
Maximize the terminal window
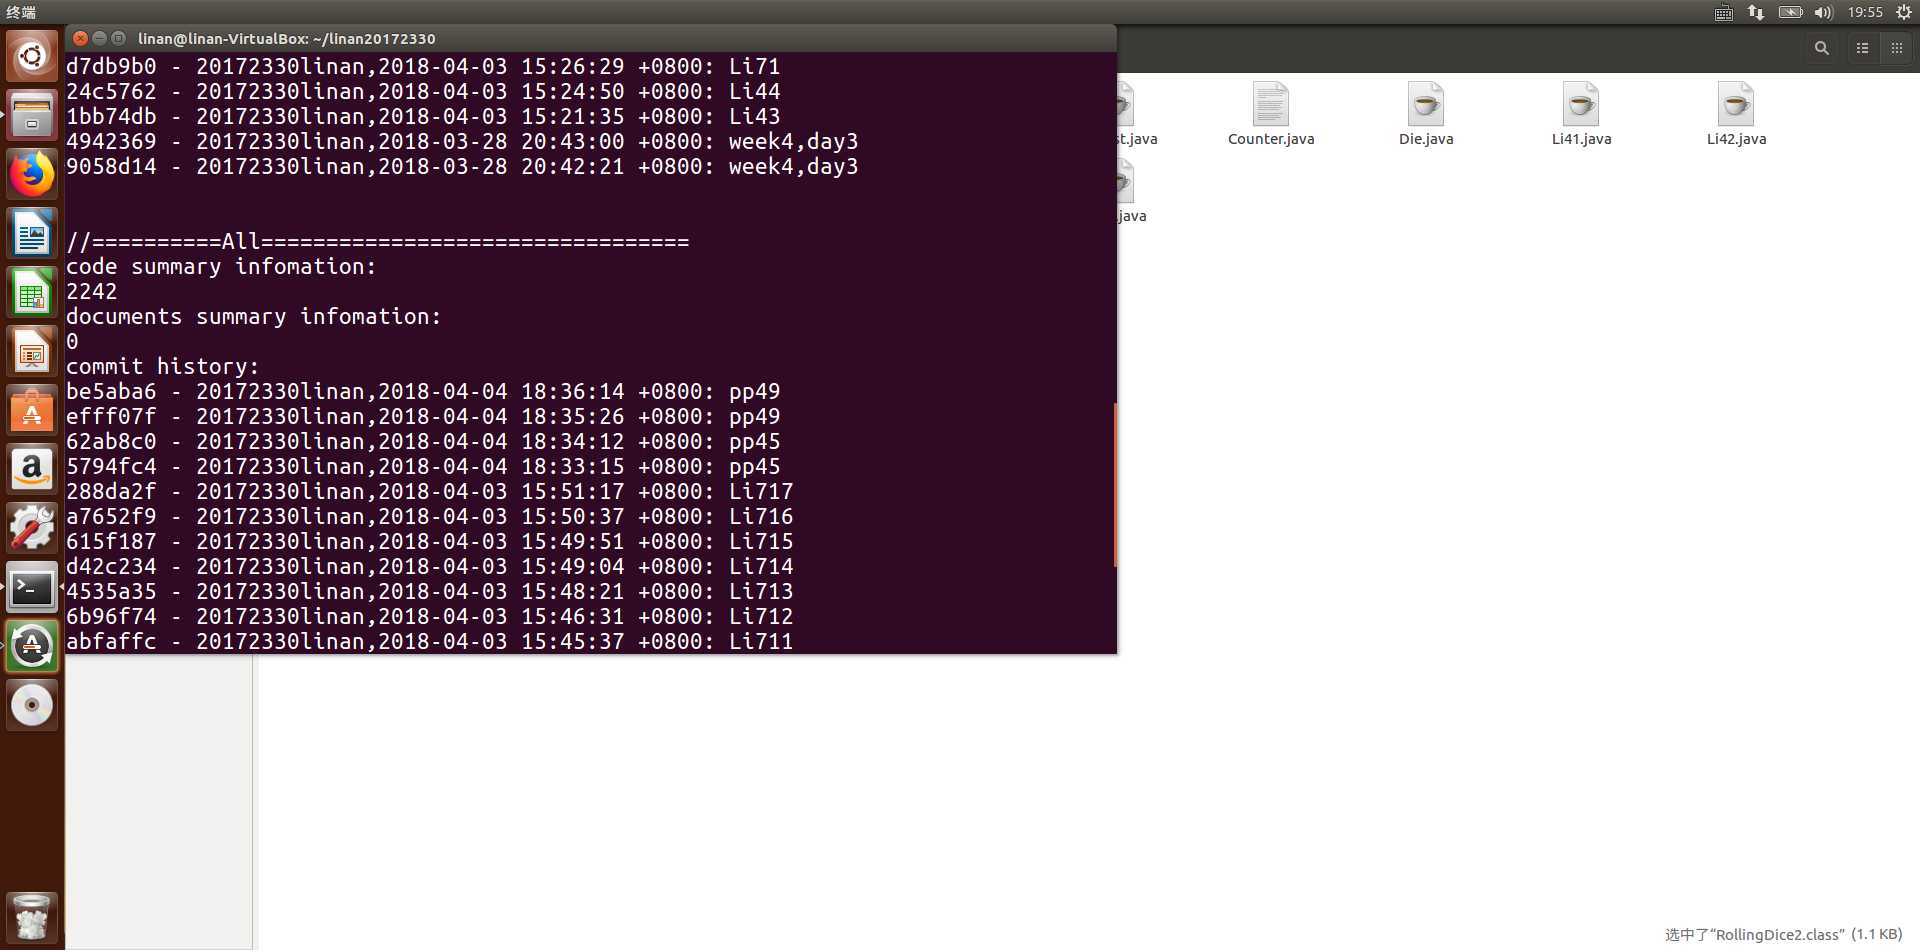(x=118, y=38)
